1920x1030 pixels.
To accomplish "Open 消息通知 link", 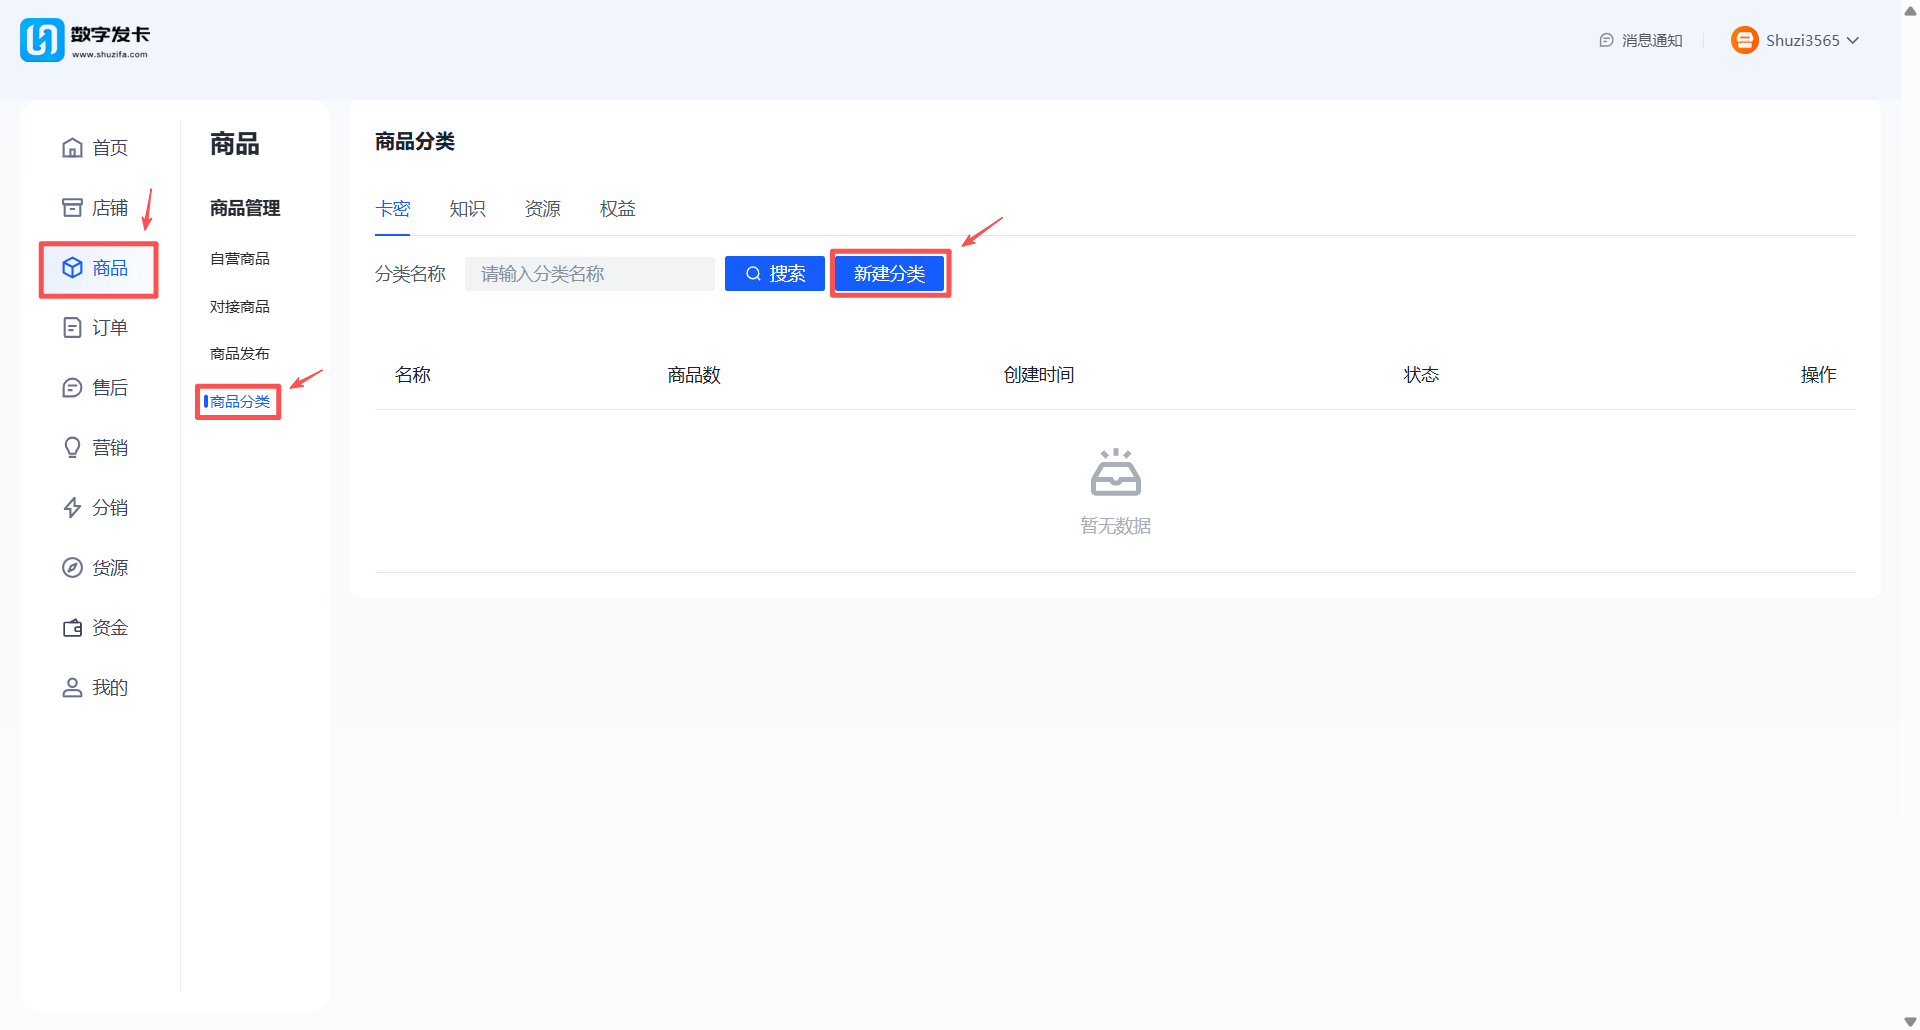I will tap(1652, 41).
